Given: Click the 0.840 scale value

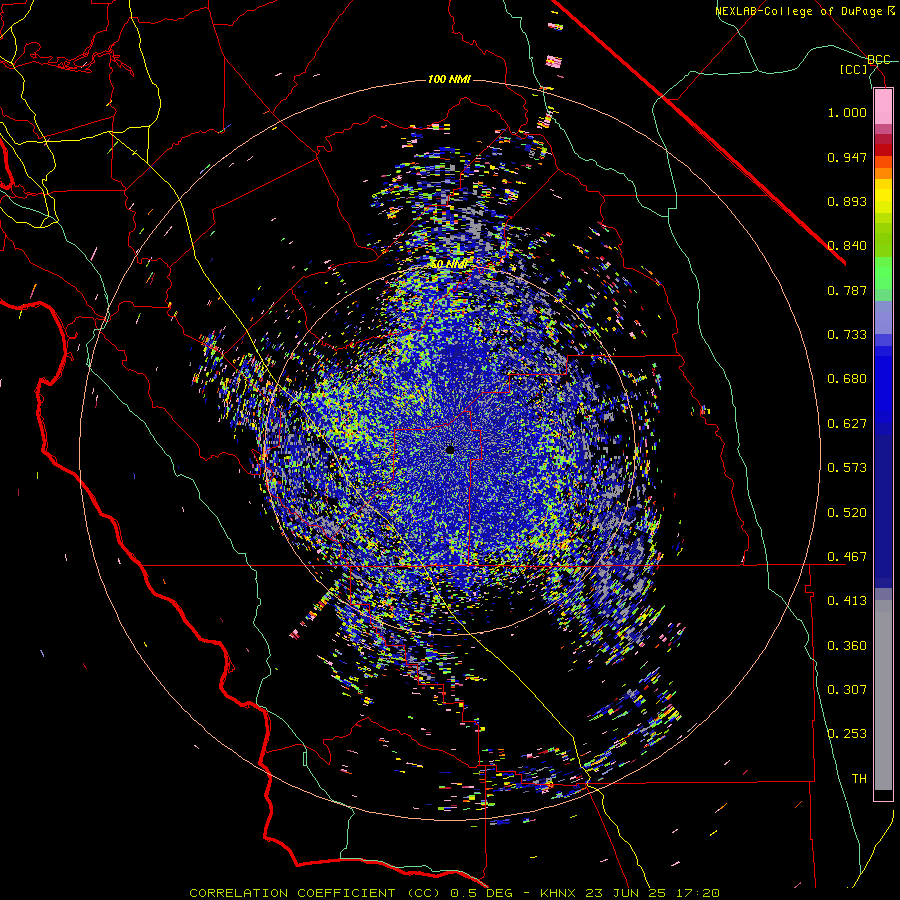Looking at the screenshot, I should 847,246.
